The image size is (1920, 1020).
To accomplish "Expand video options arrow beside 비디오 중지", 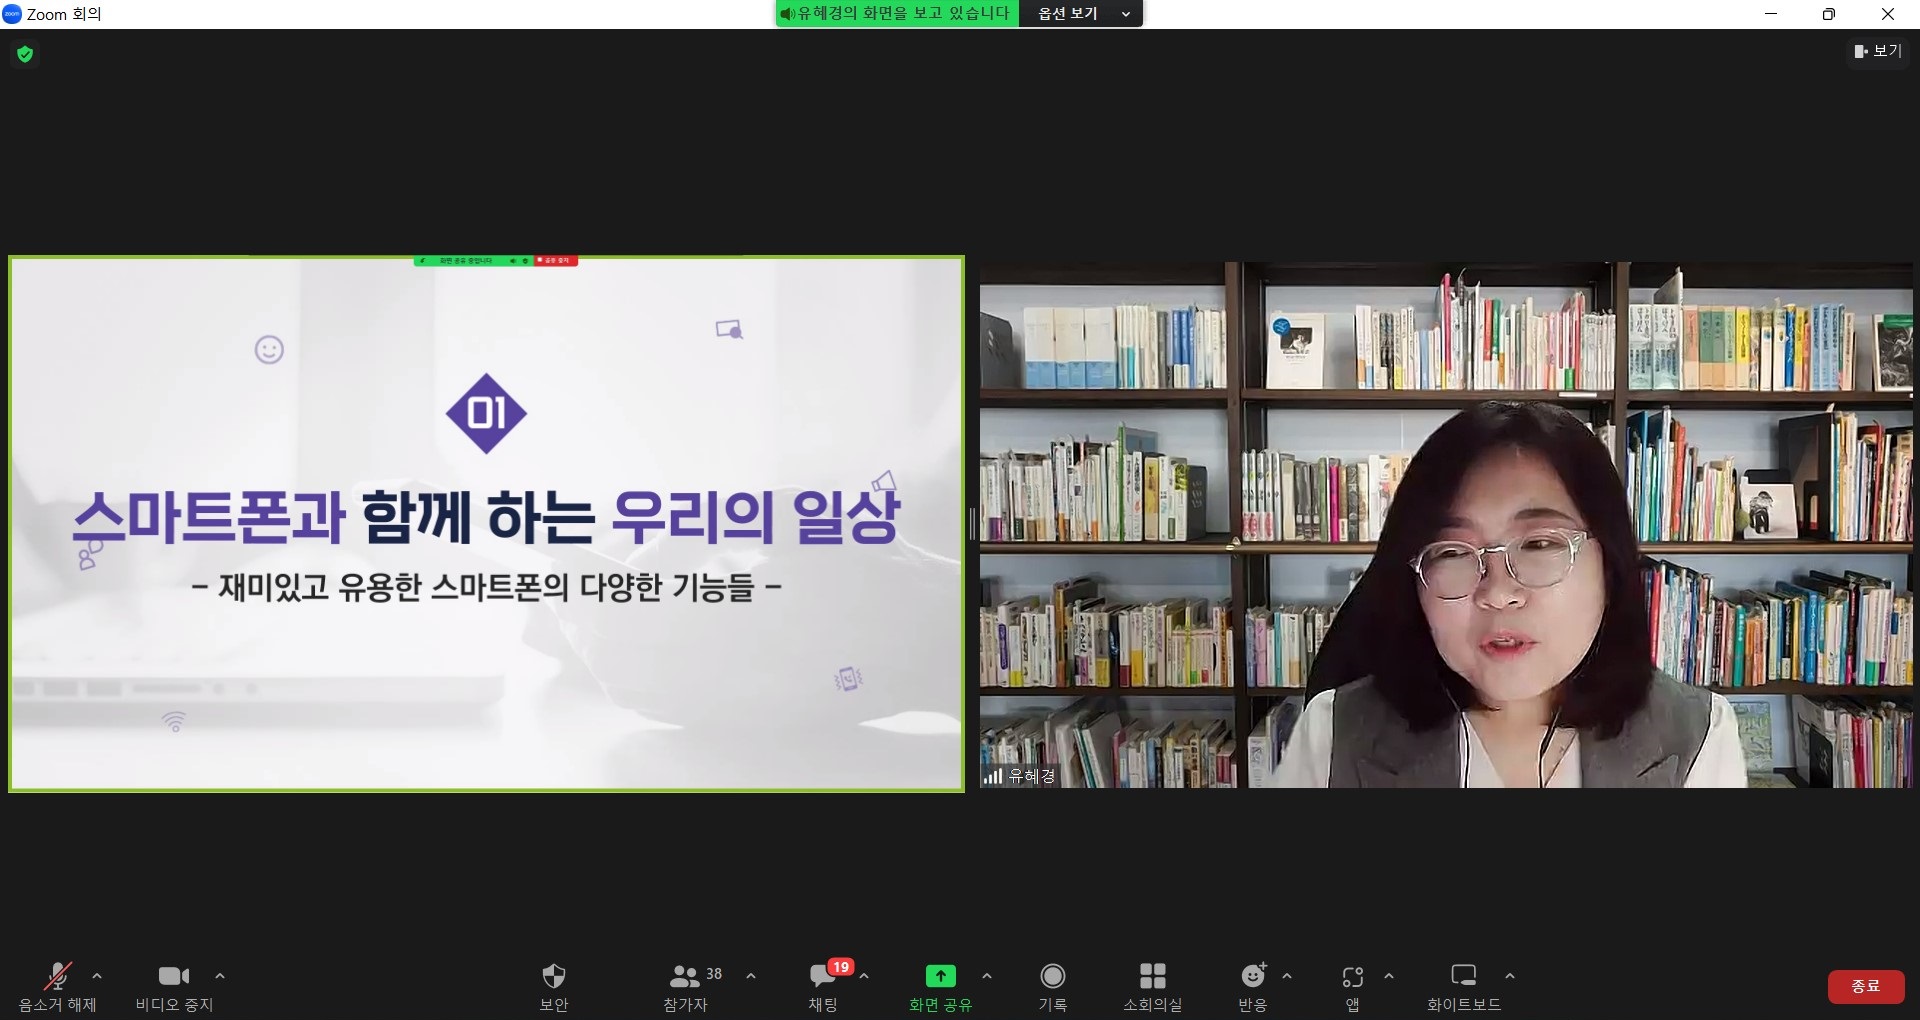I will click(220, 976).
